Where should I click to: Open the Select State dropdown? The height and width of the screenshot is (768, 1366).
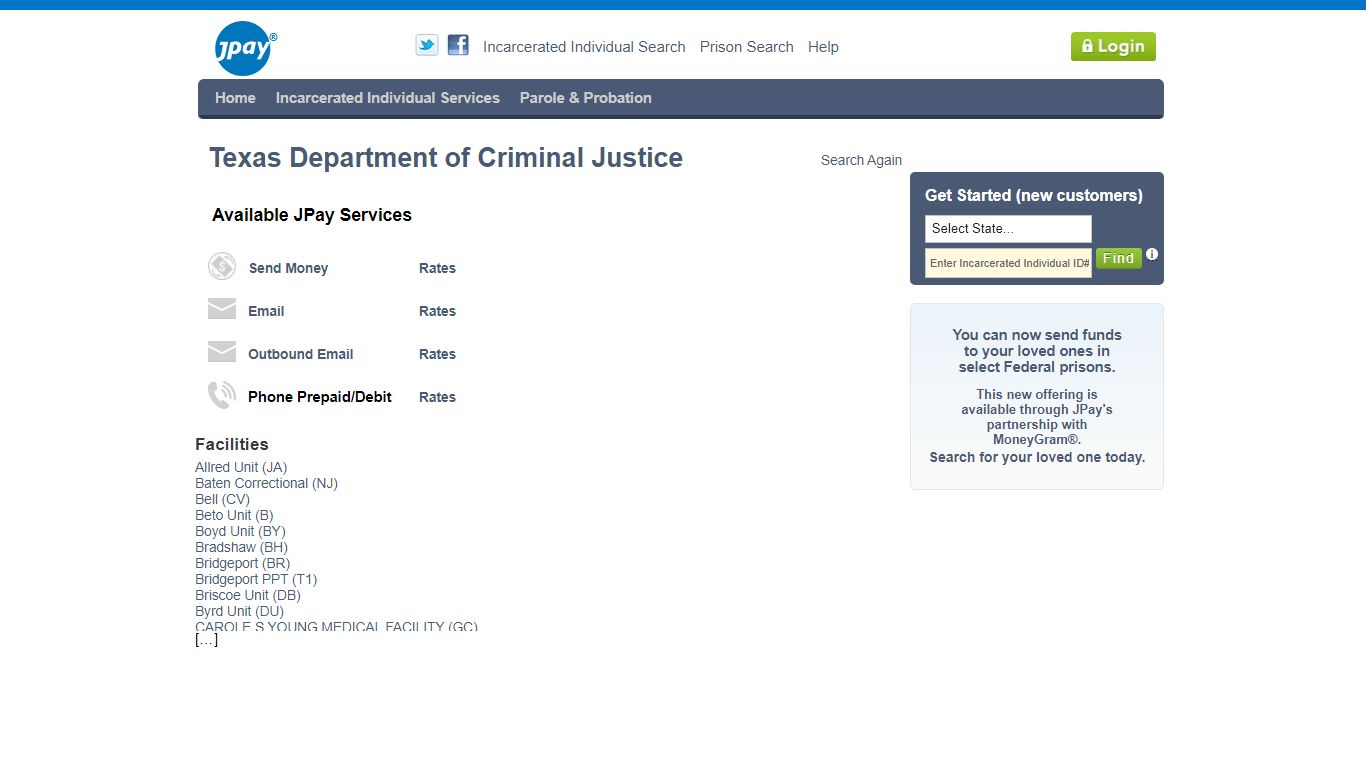pos(1008,229)
